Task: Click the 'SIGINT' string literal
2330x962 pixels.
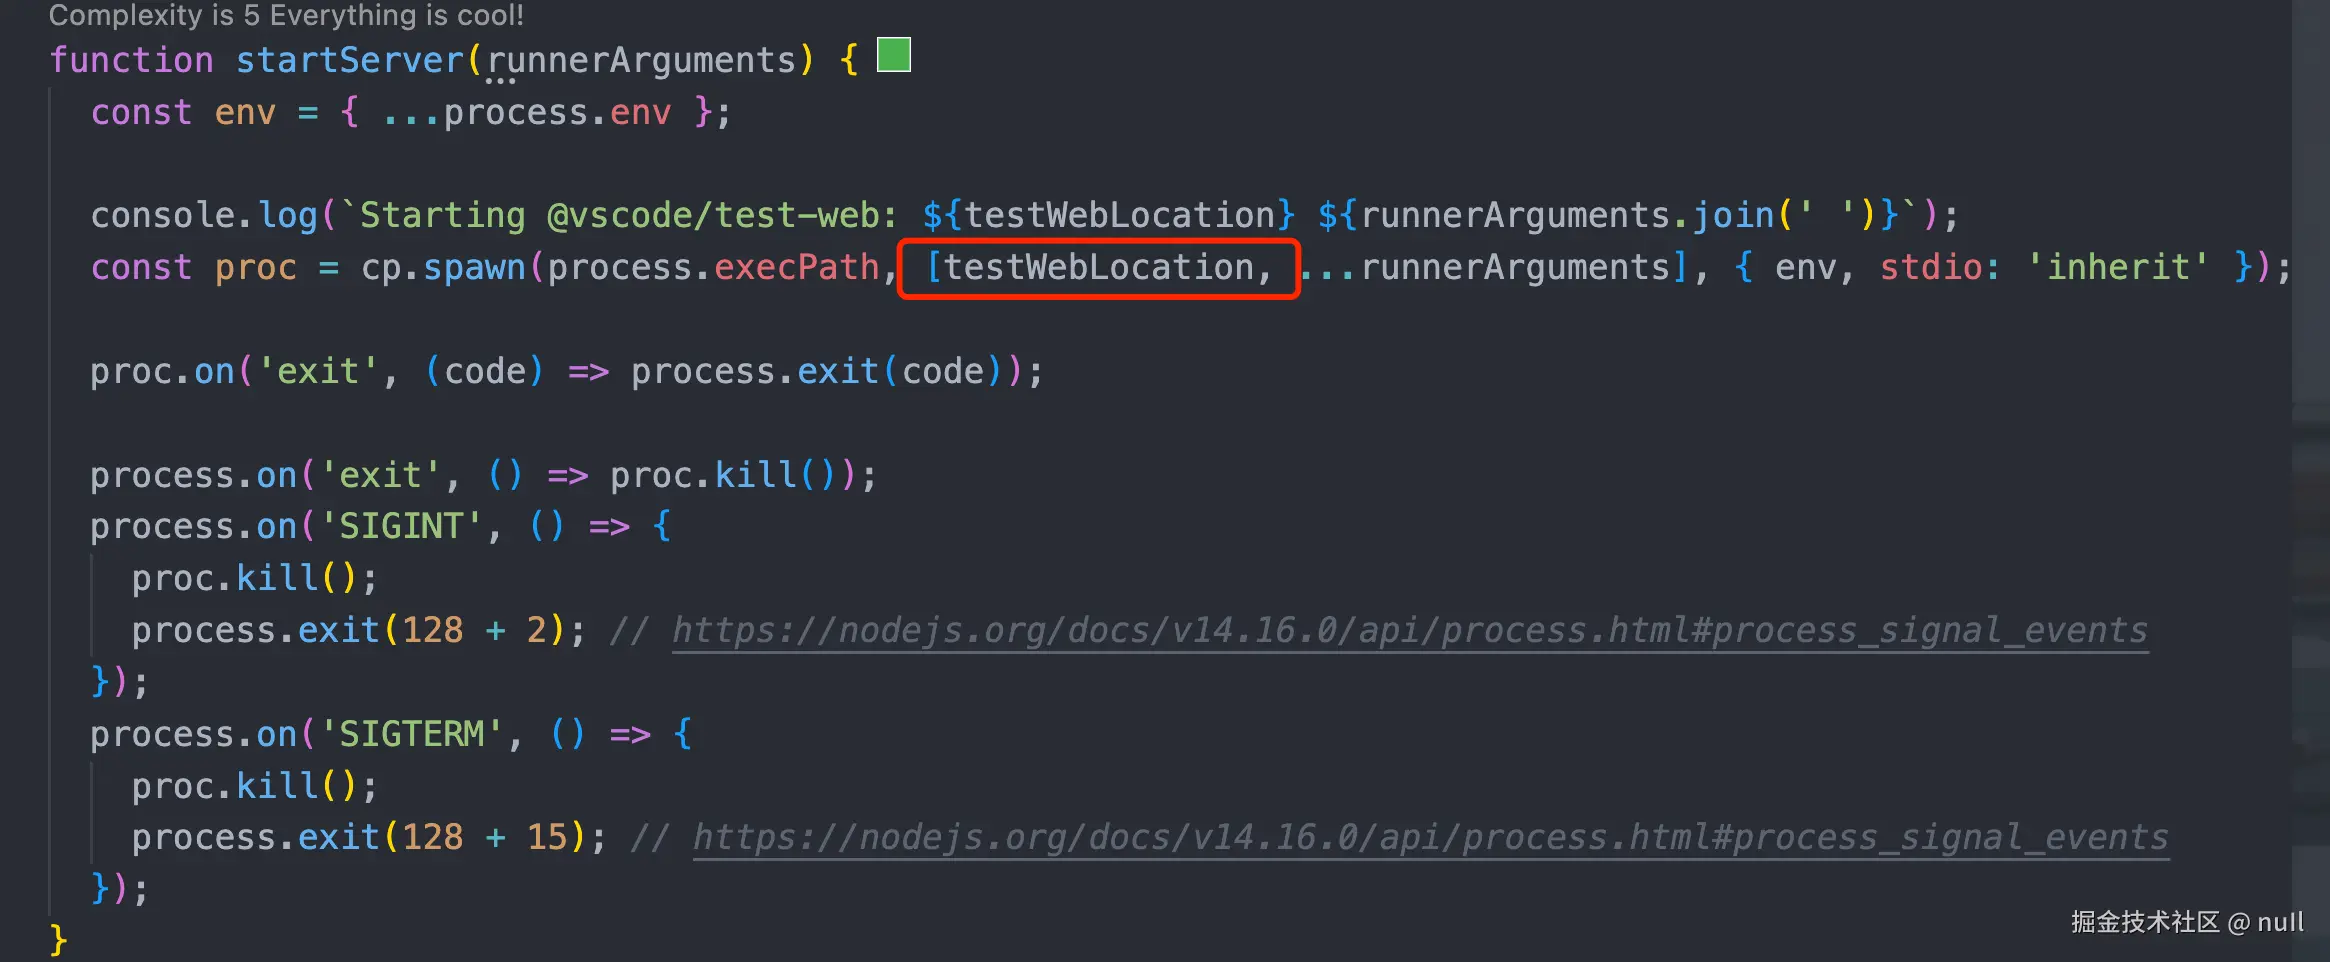Action: (400, 526)
